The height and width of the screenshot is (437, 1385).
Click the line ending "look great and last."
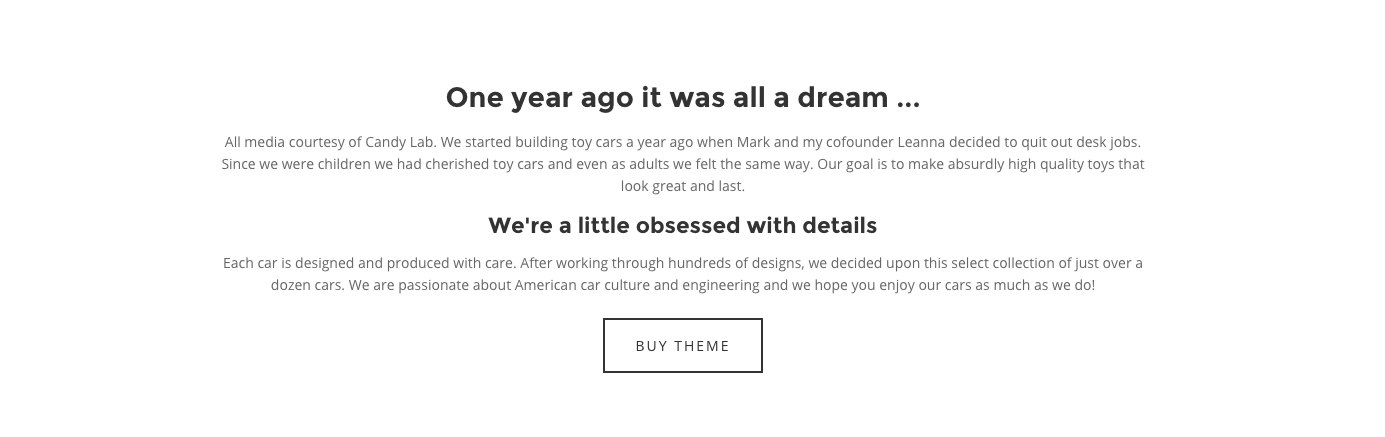(683, 186)
